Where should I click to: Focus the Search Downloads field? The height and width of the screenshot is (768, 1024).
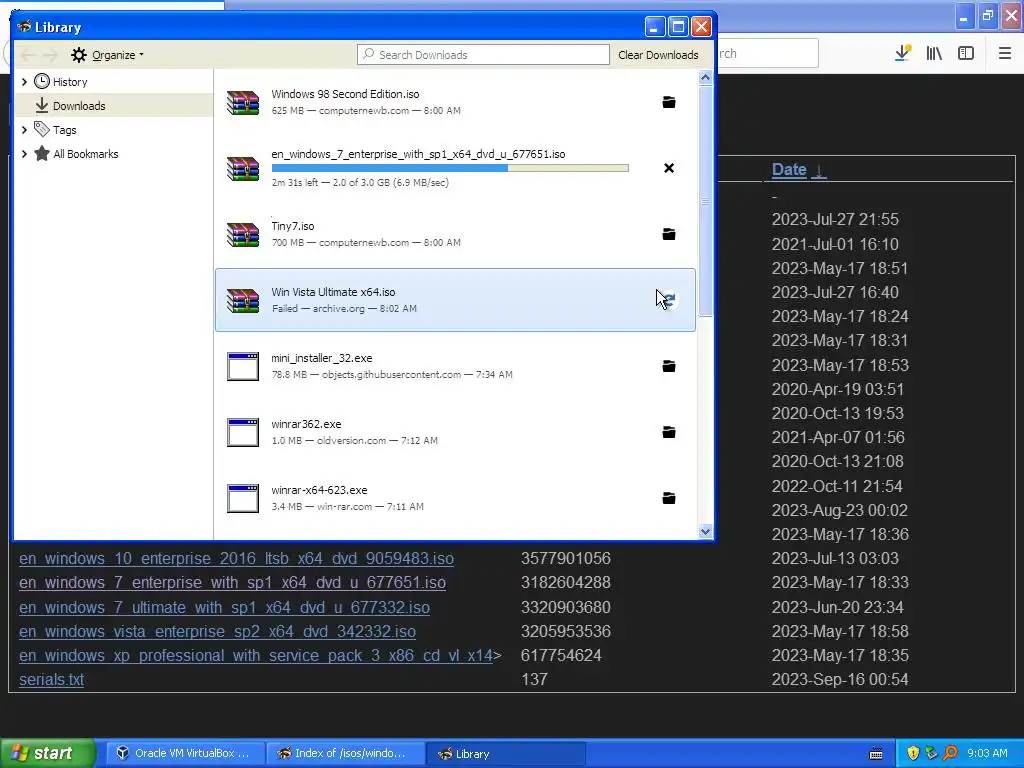(x=483, y=55)
